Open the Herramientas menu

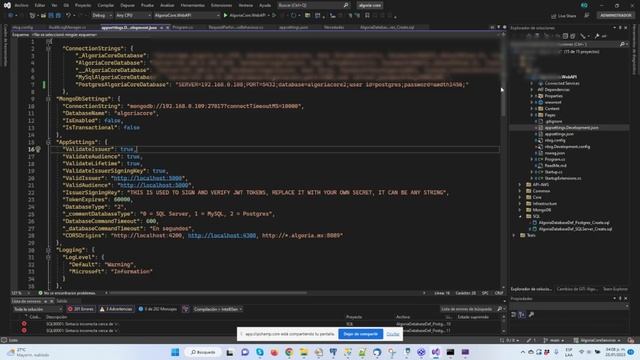(192, 5)
